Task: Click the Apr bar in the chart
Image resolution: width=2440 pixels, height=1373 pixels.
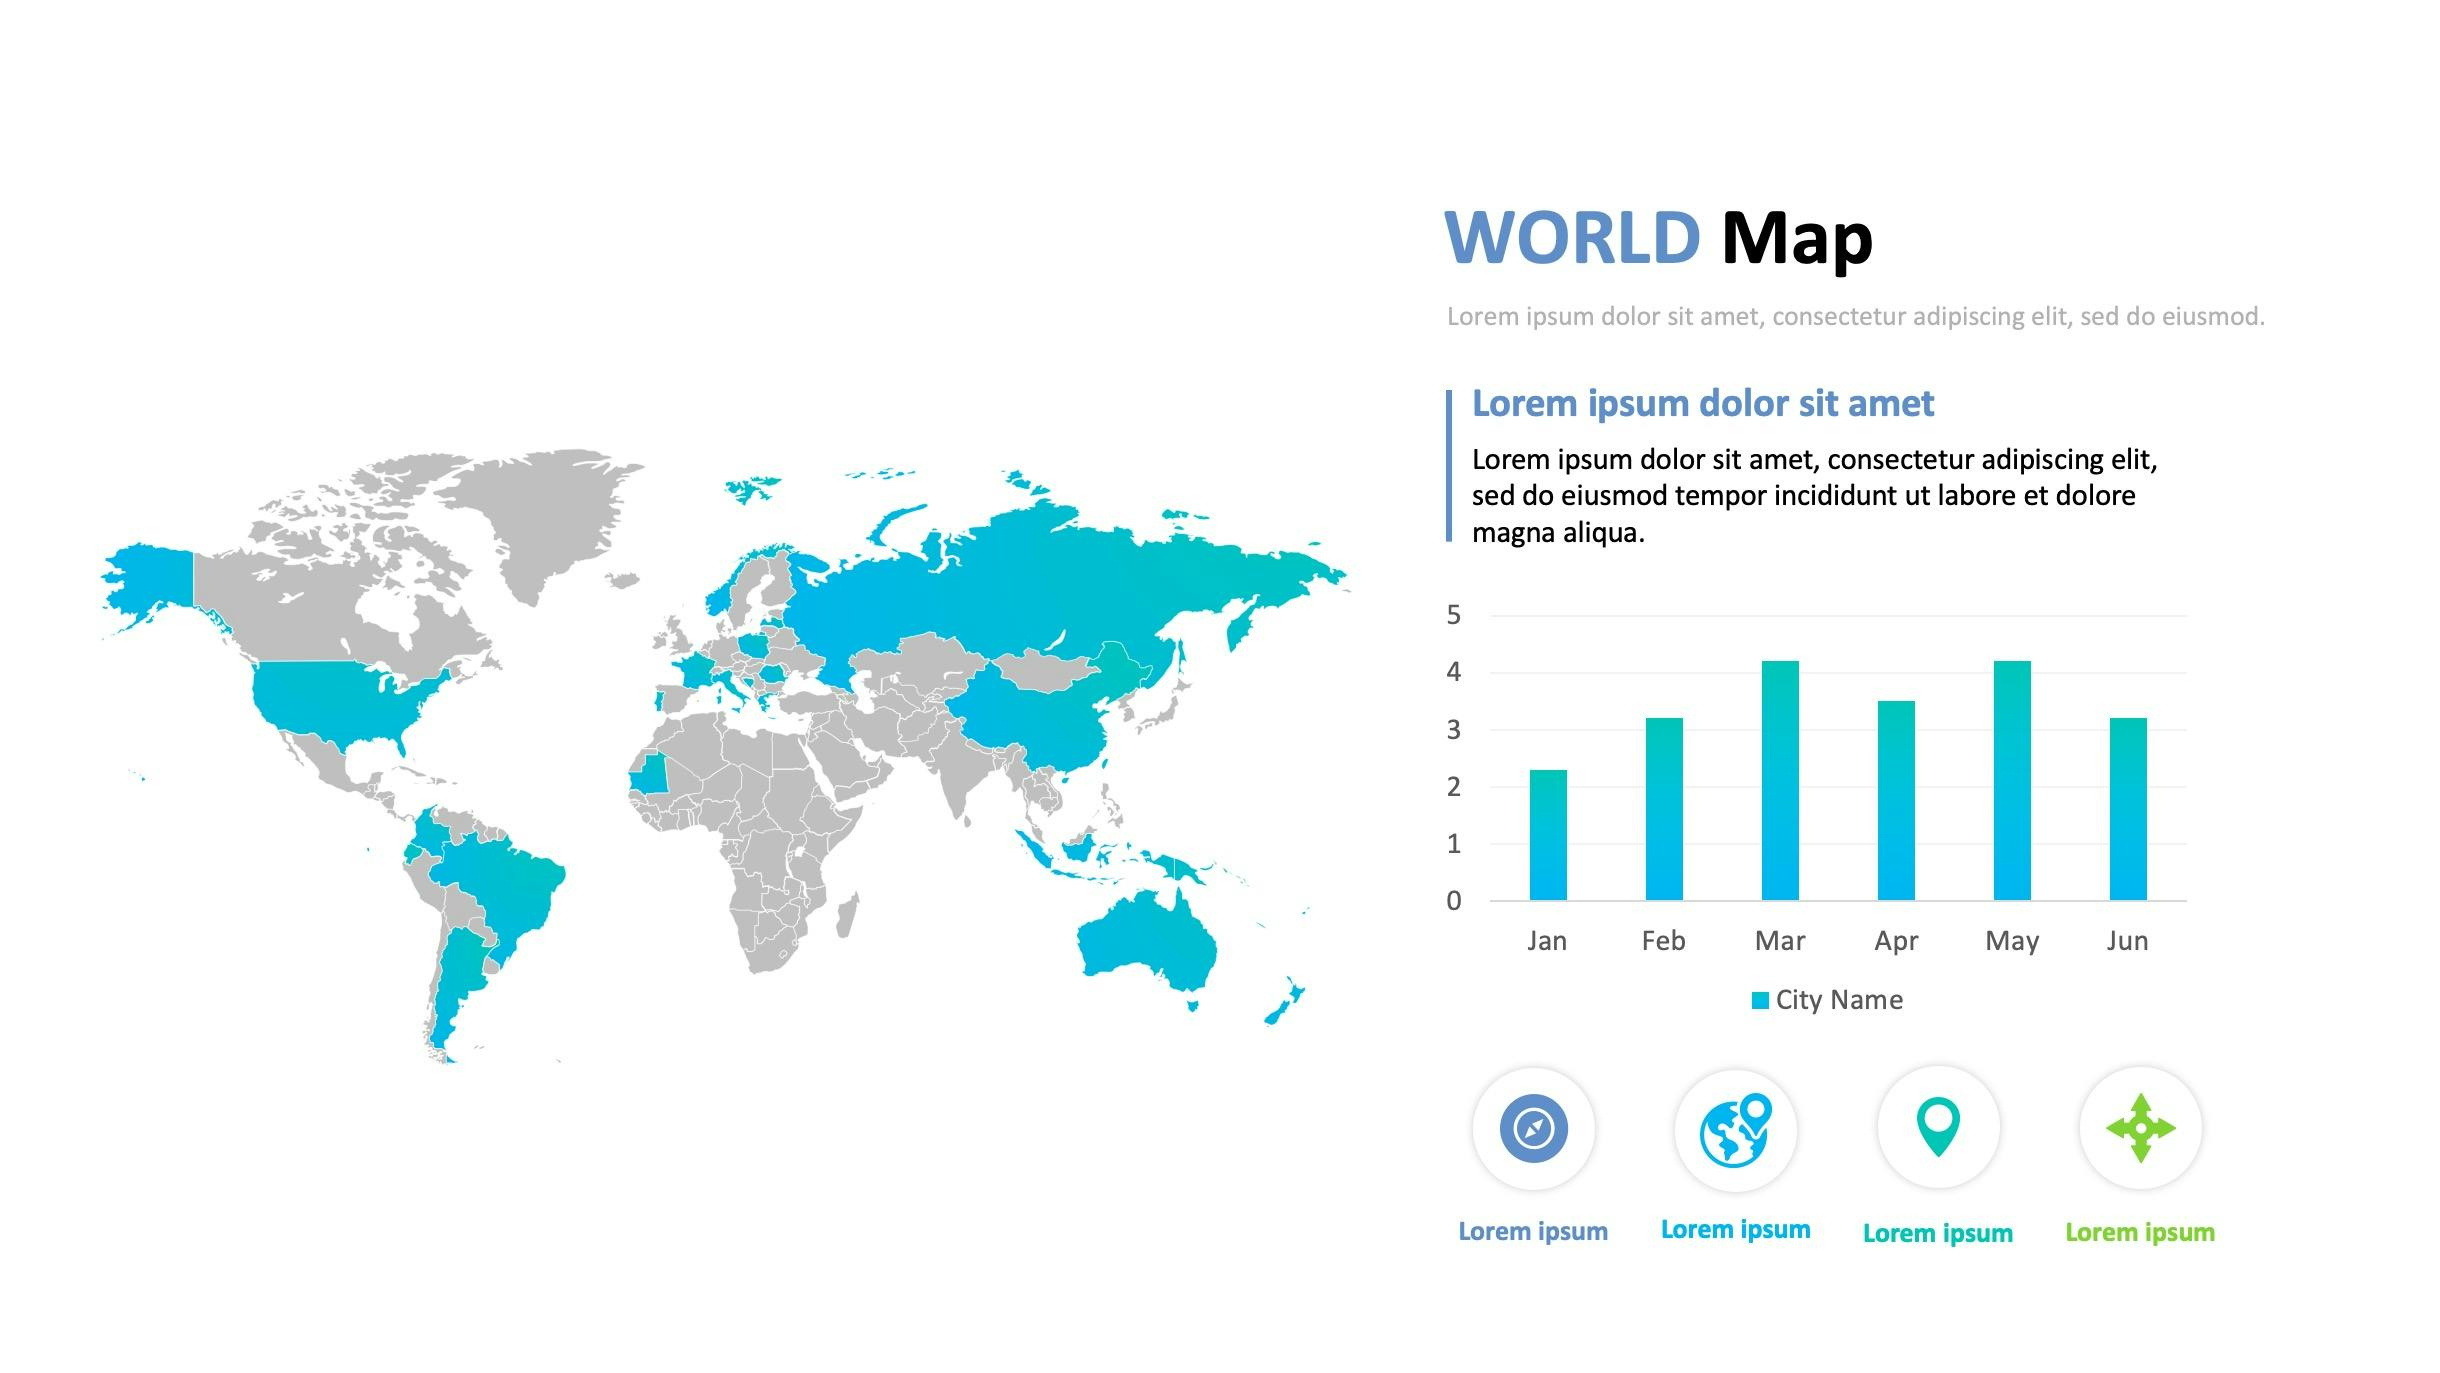Action: [1896, 800]
